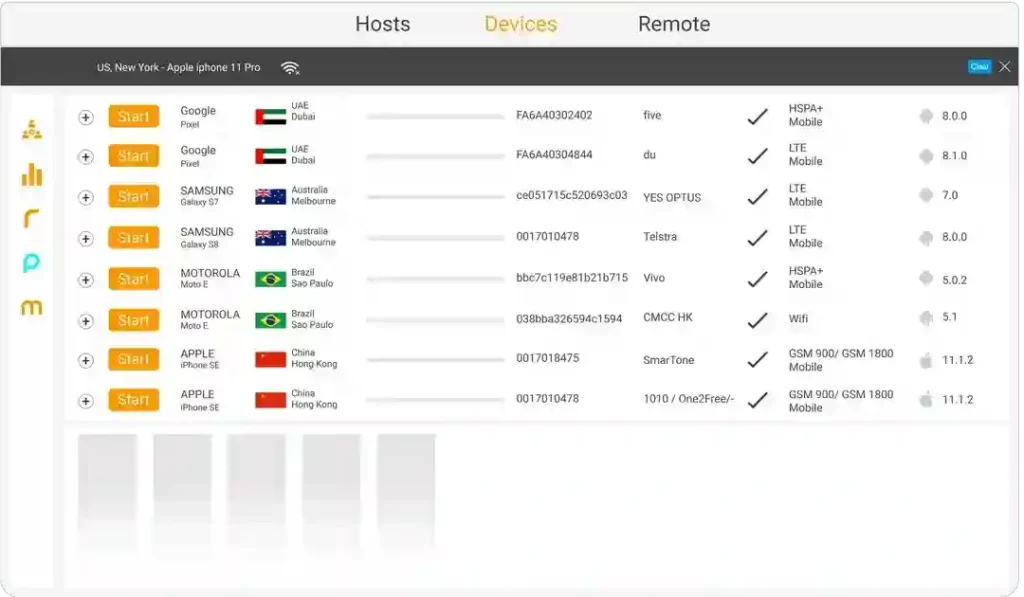Image resolution: width=1024 pixels, height=597 pixels.
Task: Click the UAE flag in the five row
Action: (x=270, y=116)
